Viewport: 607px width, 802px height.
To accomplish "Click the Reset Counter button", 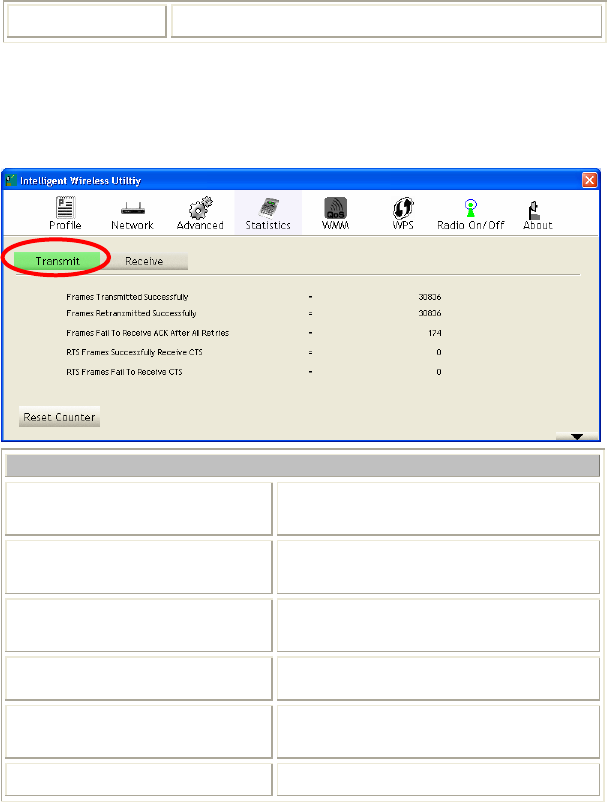I will 59,417.
